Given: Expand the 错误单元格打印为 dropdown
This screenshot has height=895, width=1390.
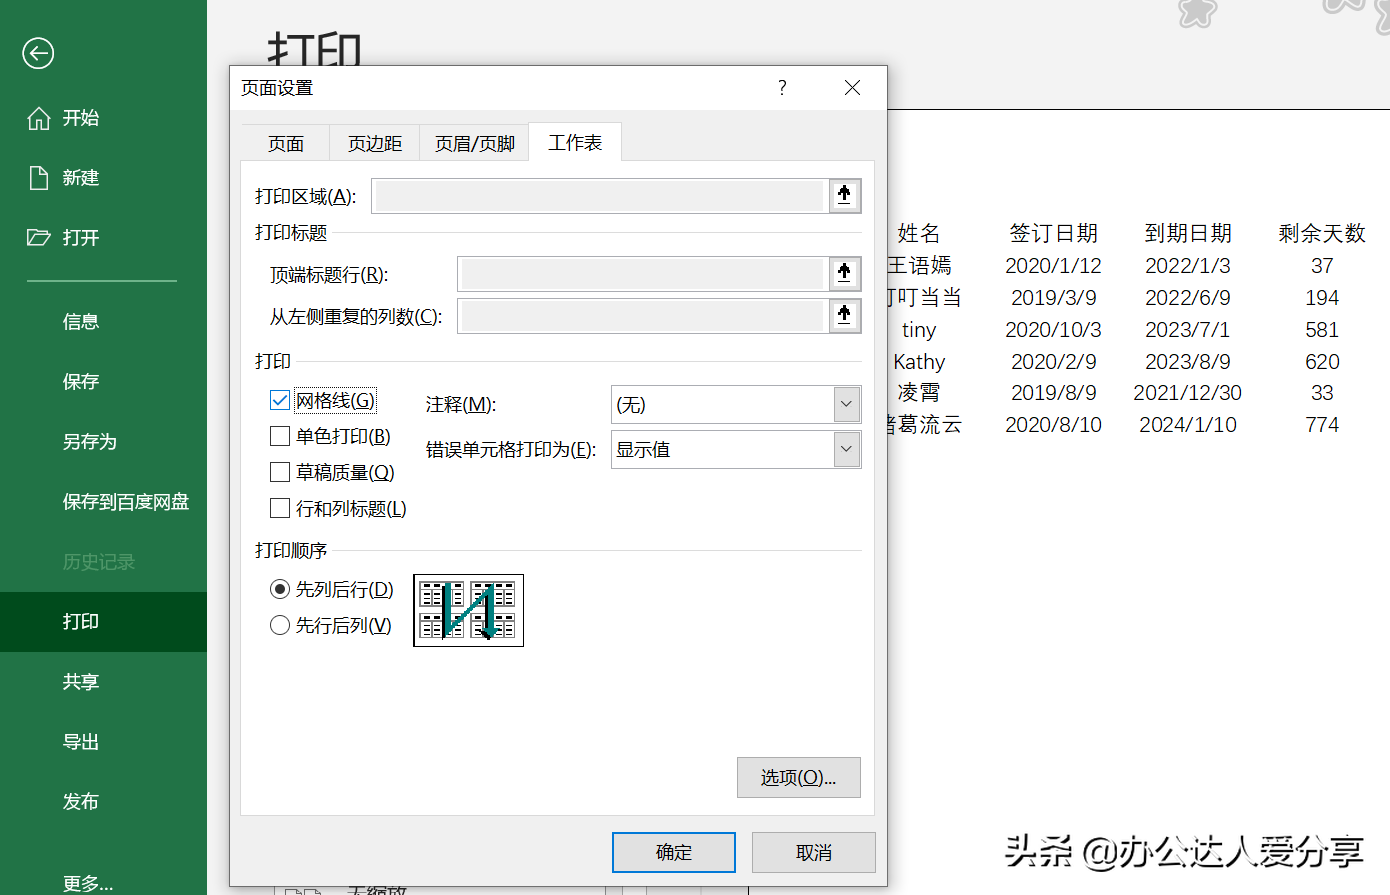Looking at the screenshot, I should point(846,450).
